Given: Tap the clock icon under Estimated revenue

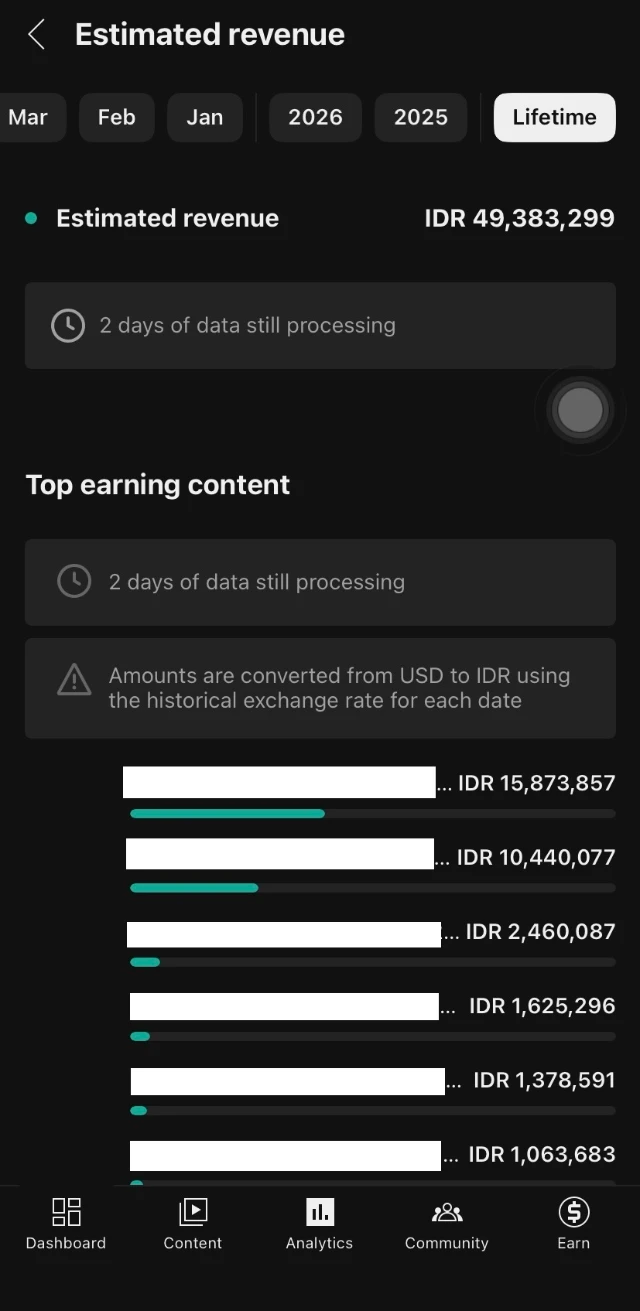Looking at the screenshot, I should (68, 325).
